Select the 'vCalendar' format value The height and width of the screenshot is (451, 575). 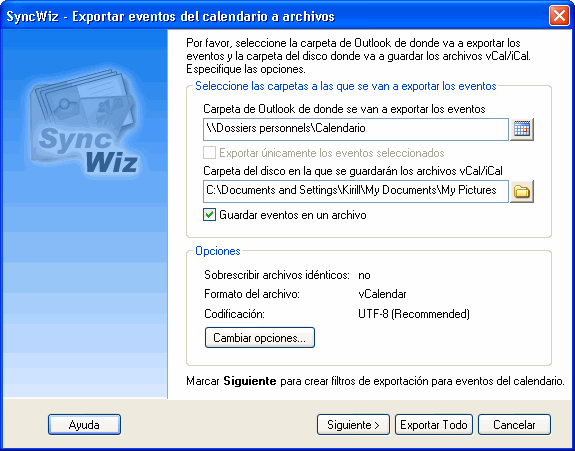(x=382, y=294)
